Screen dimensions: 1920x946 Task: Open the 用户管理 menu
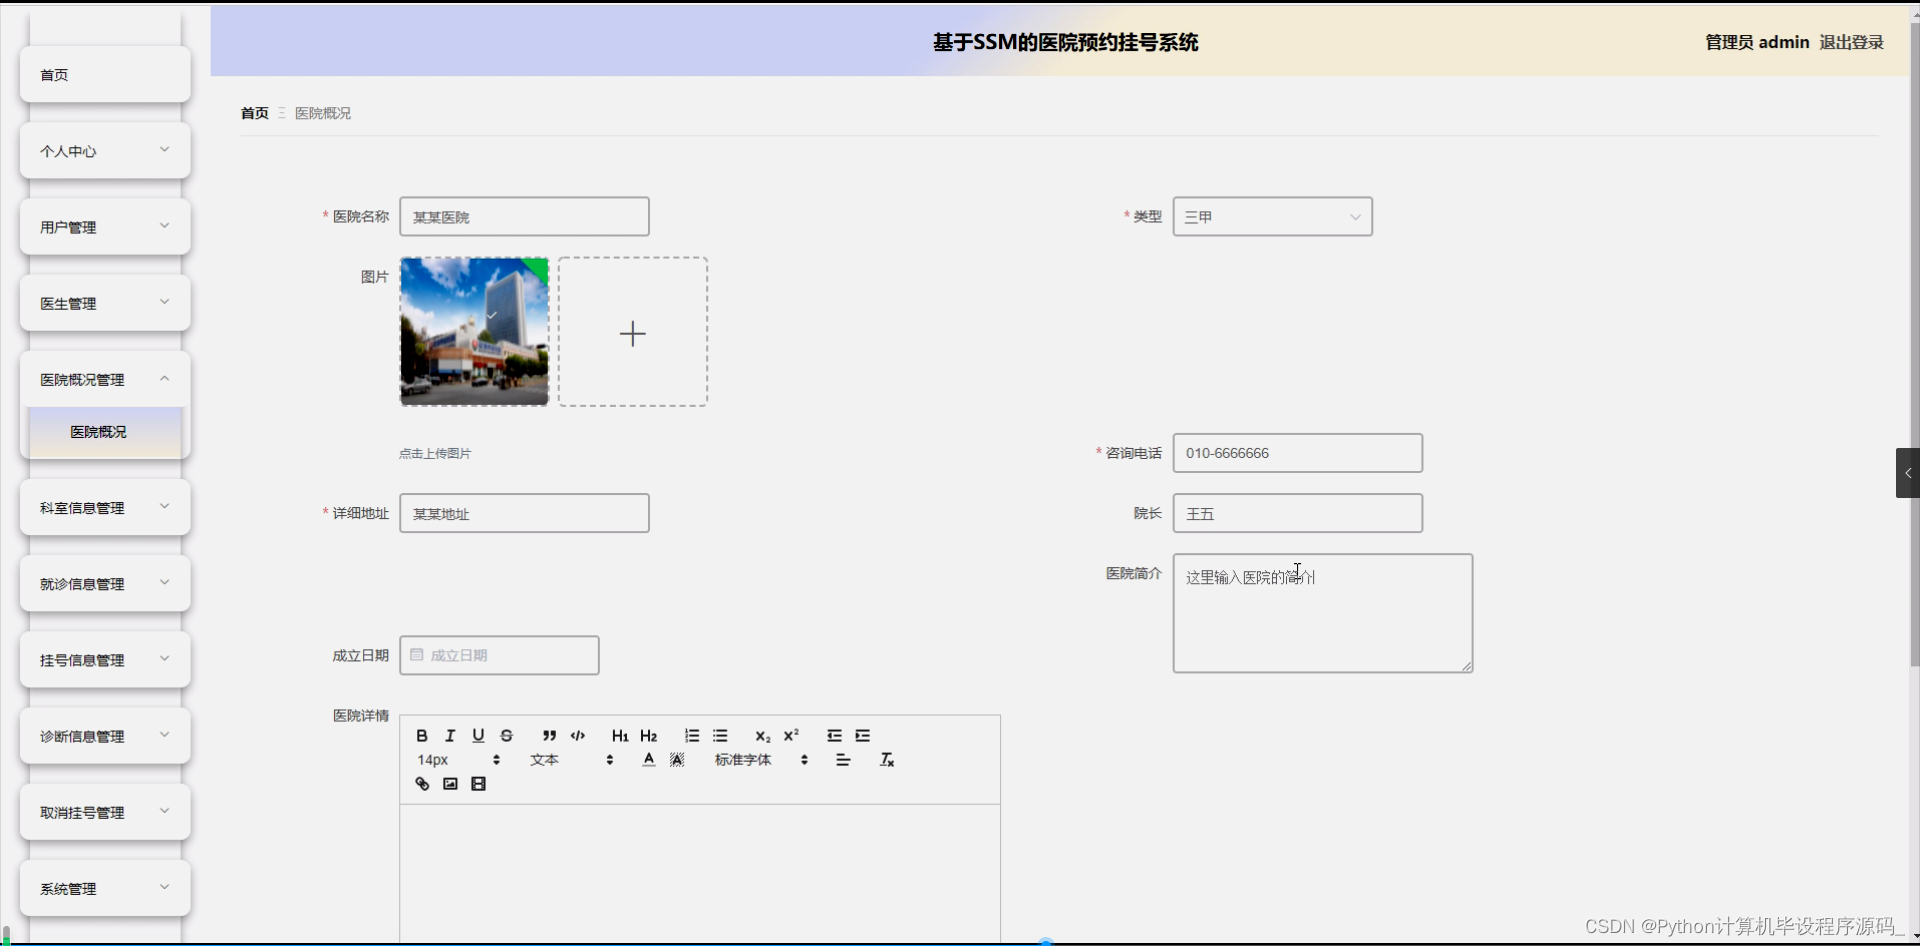pyautogui.click(x=104, y=226)
